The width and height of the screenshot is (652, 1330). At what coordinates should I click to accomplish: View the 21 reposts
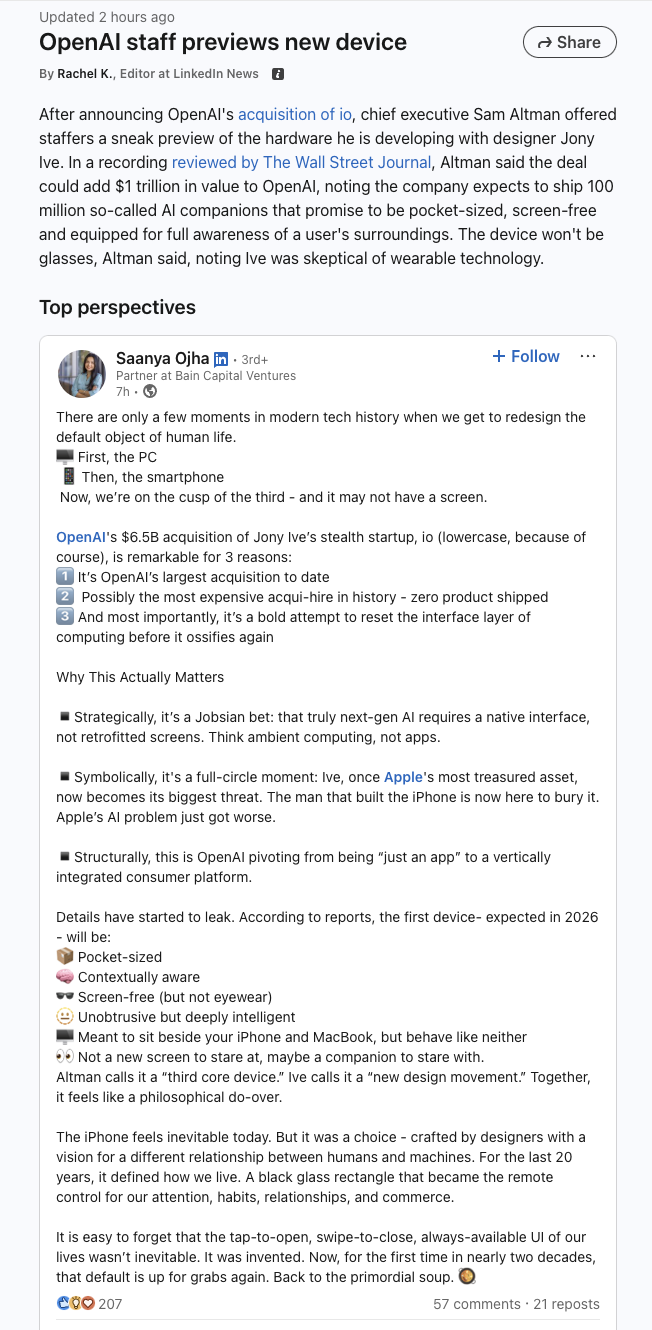tap(566, 1303)
